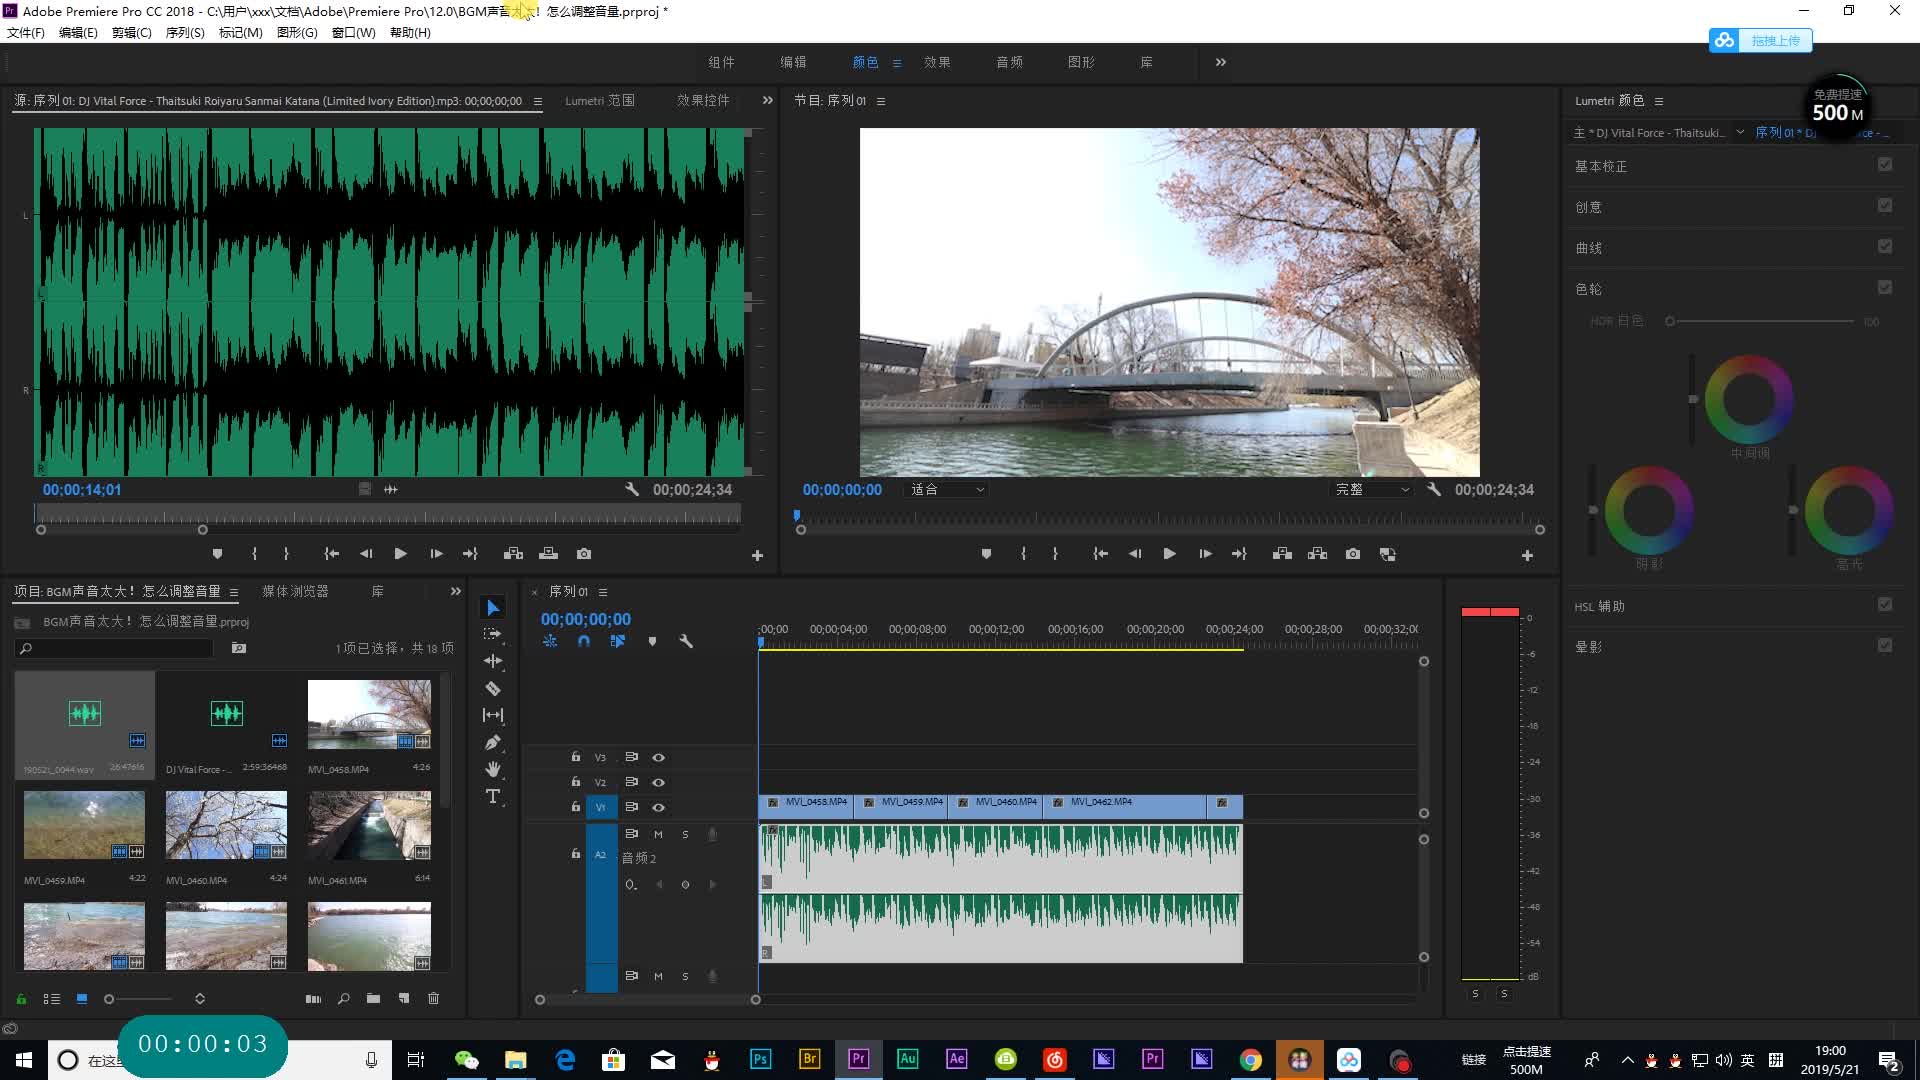Expand Source panel overflow chevron
Screen dimensions: 1920x1080
767,101
